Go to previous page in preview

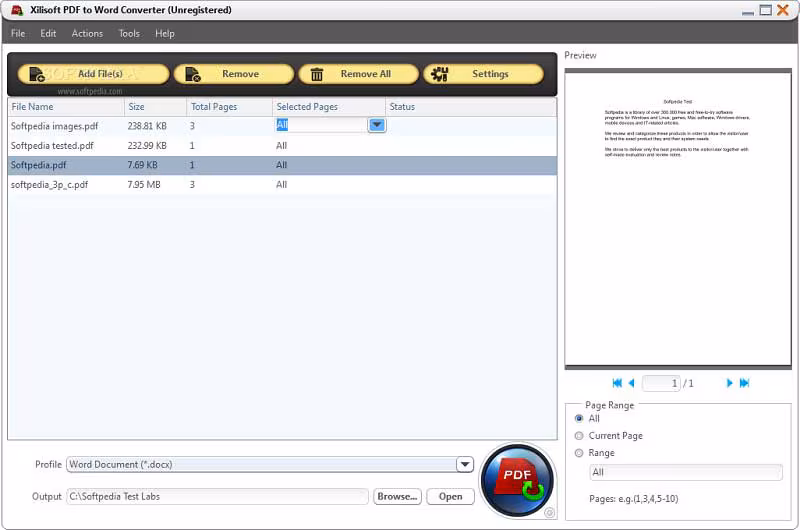tap(632, 383)
